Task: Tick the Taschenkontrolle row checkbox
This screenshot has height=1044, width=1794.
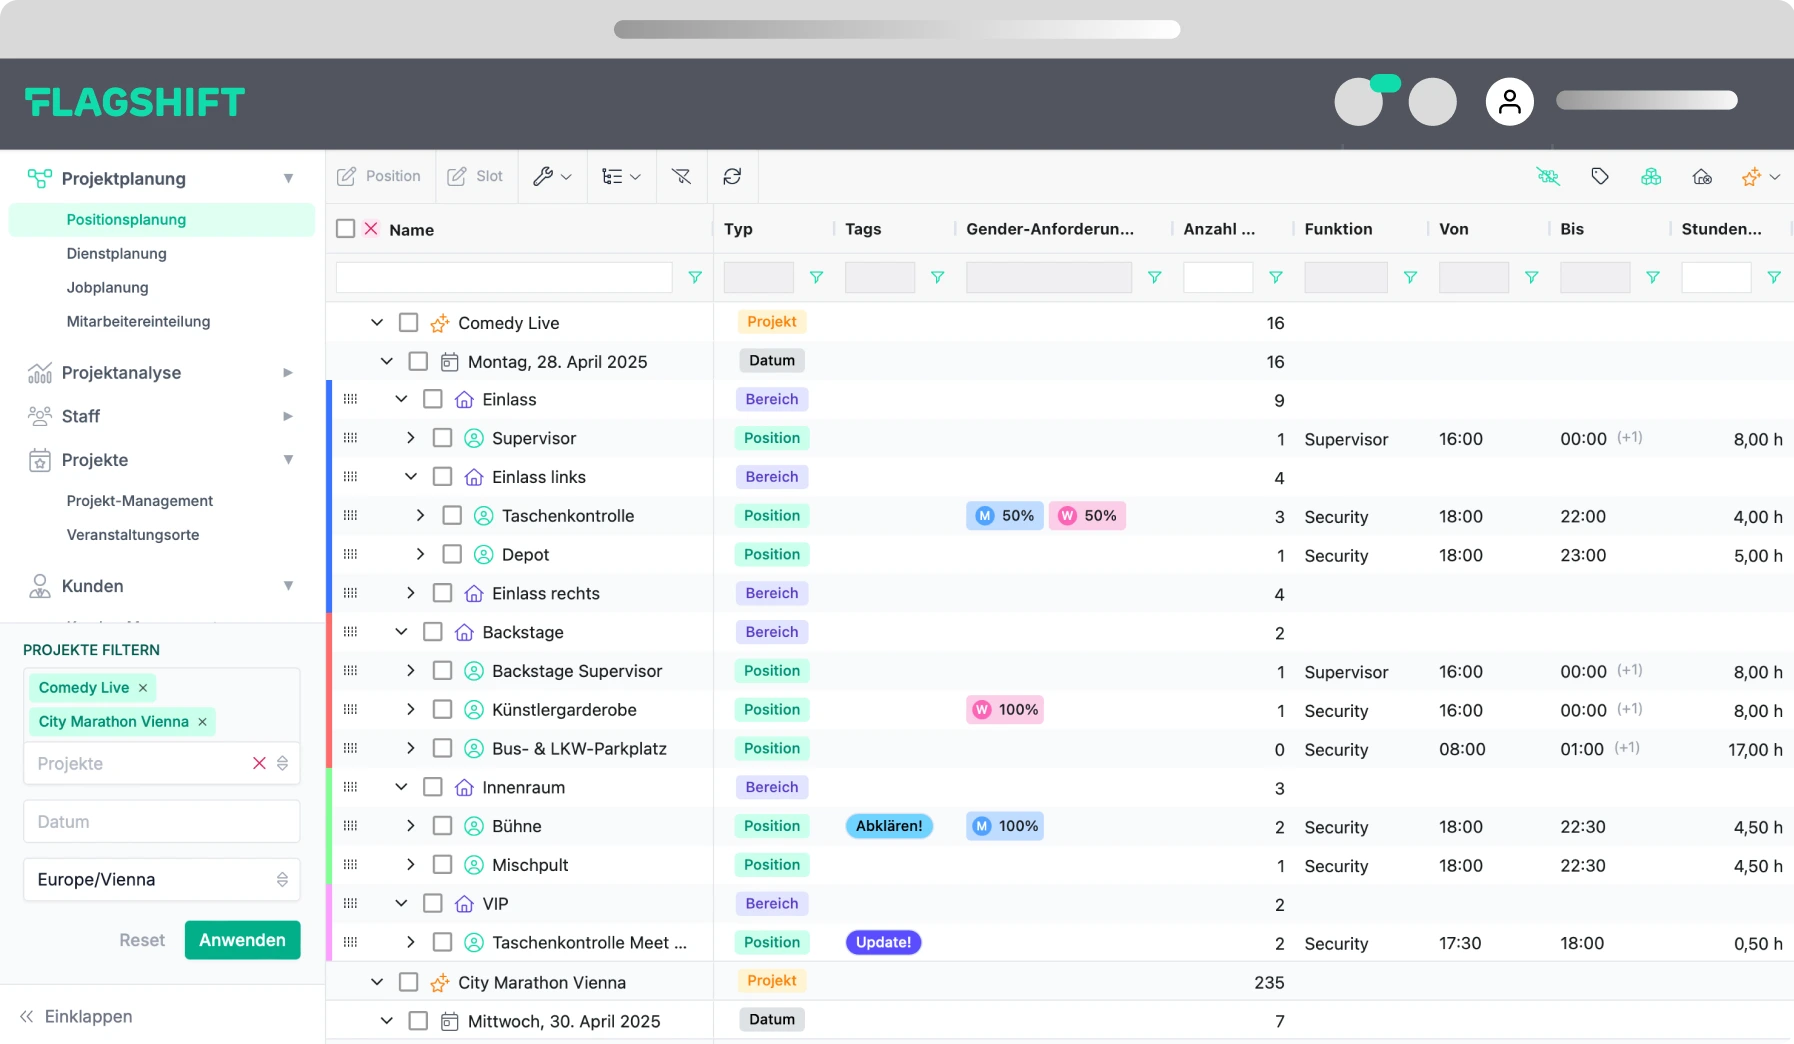Action: point(452,515)
